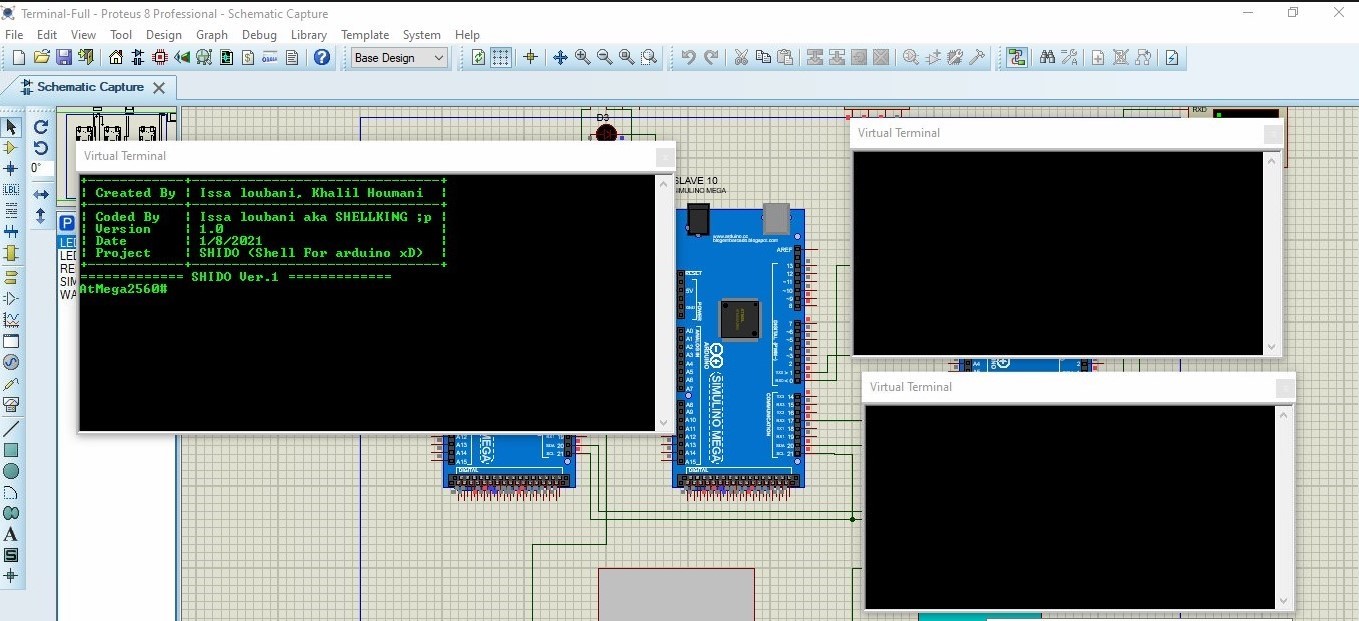1359x621 pixels.
Task: Zoom to fit the entire sheet
Action: tap(626, 58)
